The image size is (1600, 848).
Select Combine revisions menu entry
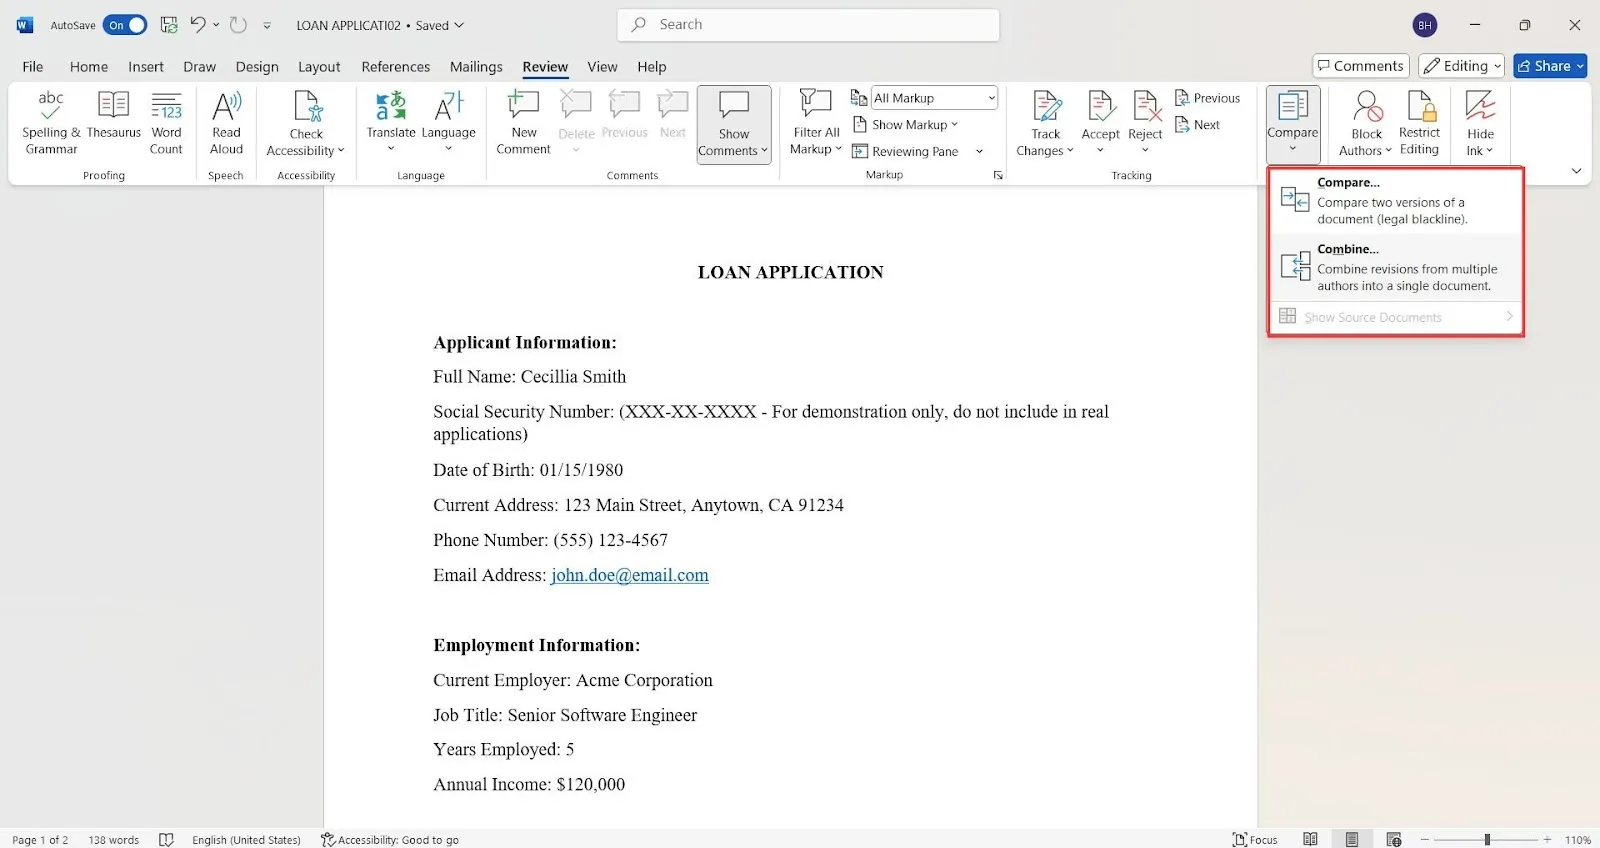(1396, 267)
